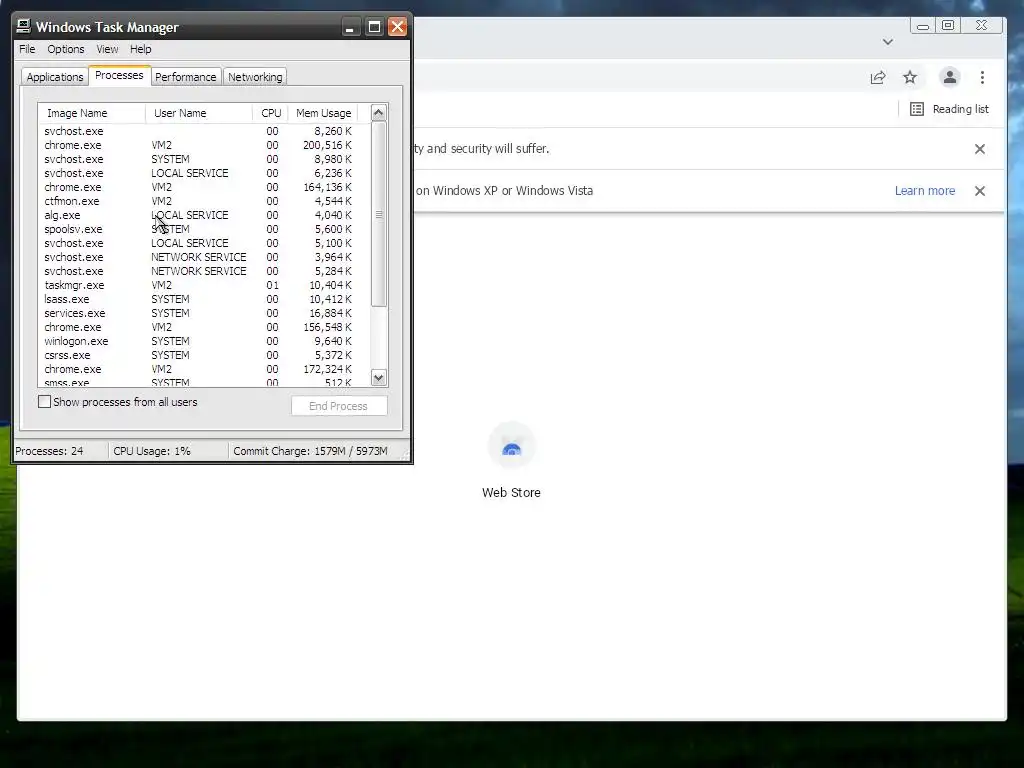Open the Options menu in Task Manager

pyautogui.click(x=65, y=49)
